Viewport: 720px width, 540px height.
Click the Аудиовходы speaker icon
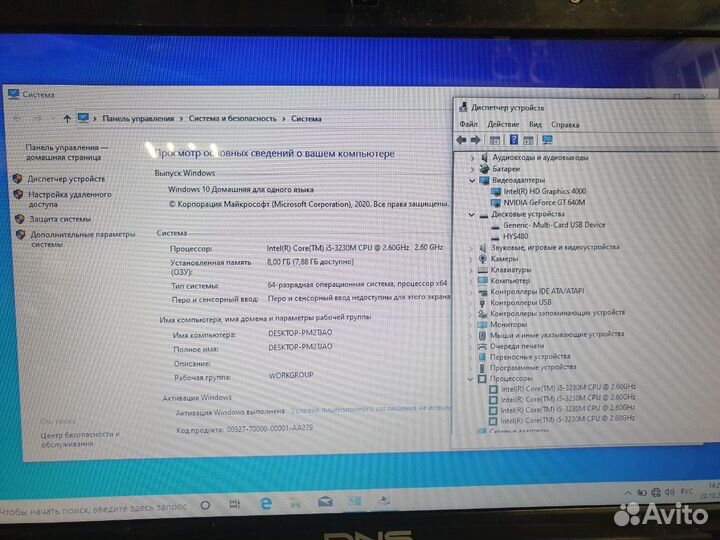484,158
